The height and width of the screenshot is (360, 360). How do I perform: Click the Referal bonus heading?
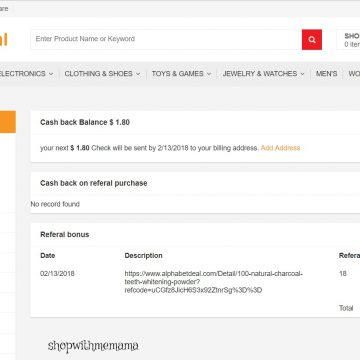pyautogui.click(x=65, y=235)
